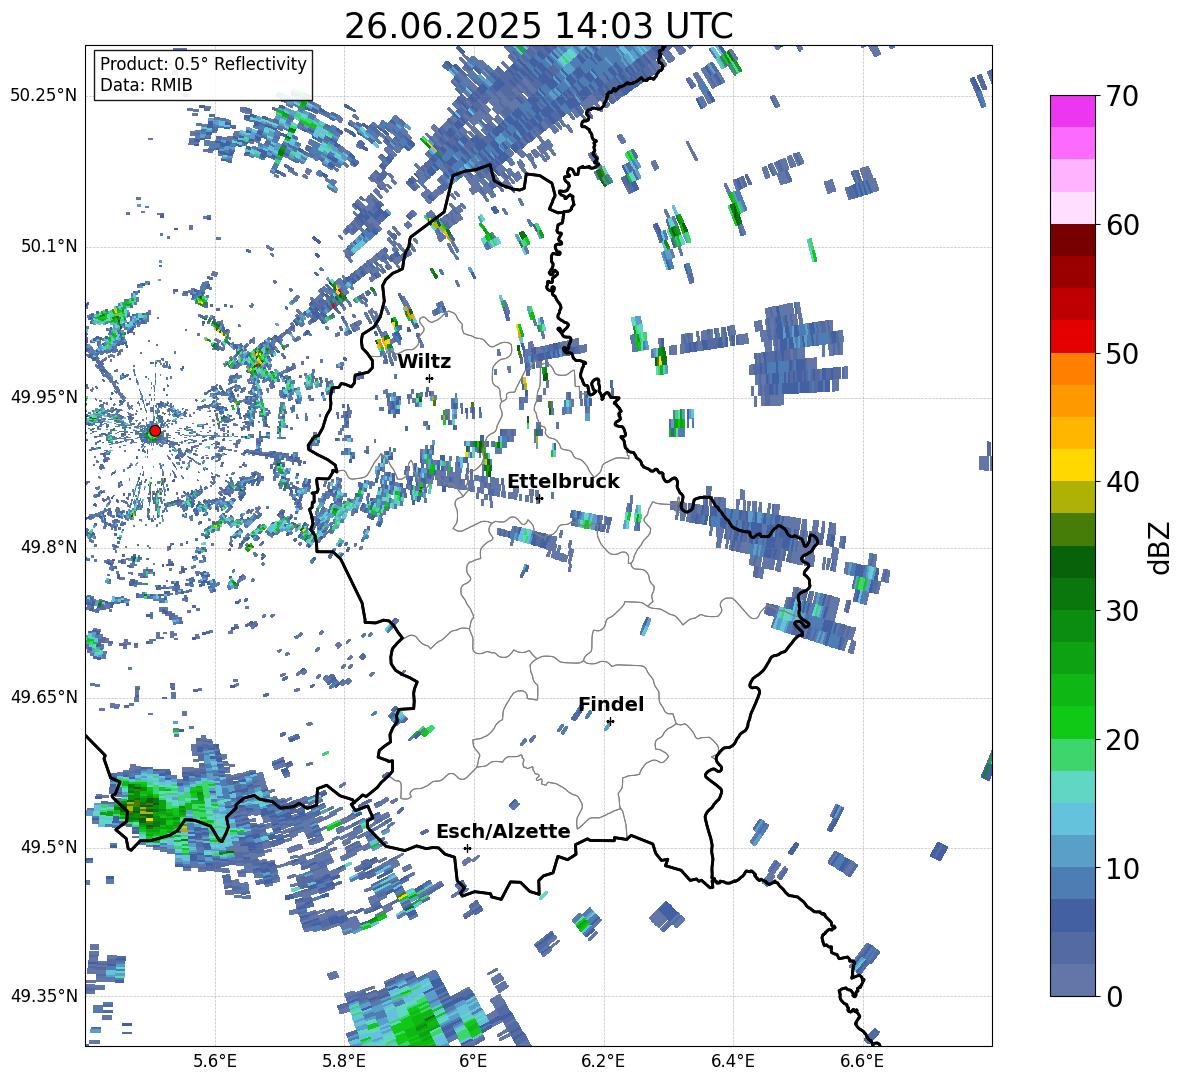Click the 40 tick on colorbar
Viewport: 1184px width, 1081px height.
(x=1122, y=482)
